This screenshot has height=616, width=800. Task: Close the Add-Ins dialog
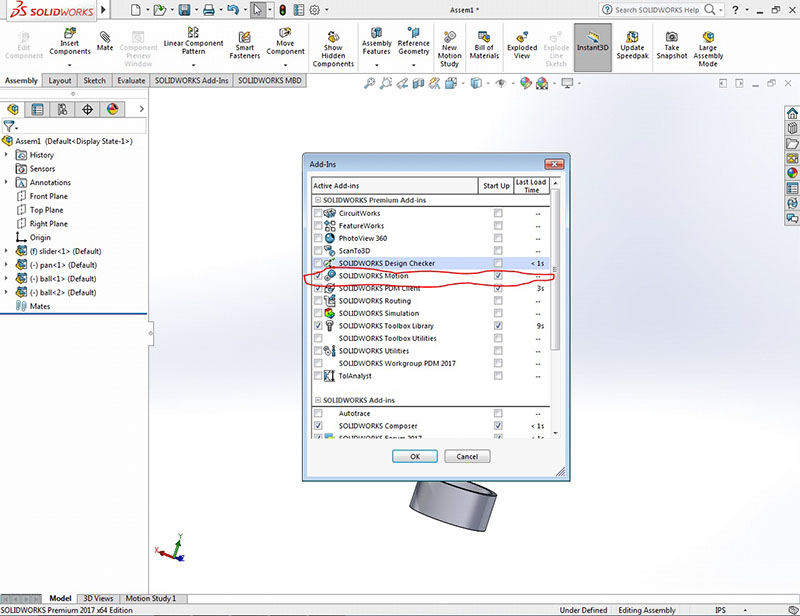tap(554, 164)
